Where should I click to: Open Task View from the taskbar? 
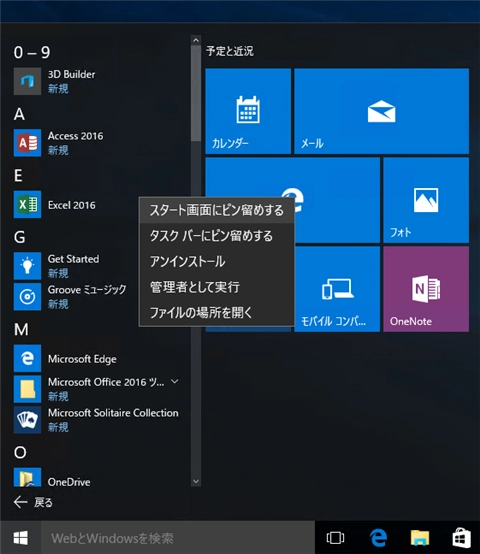pos(335,538)
